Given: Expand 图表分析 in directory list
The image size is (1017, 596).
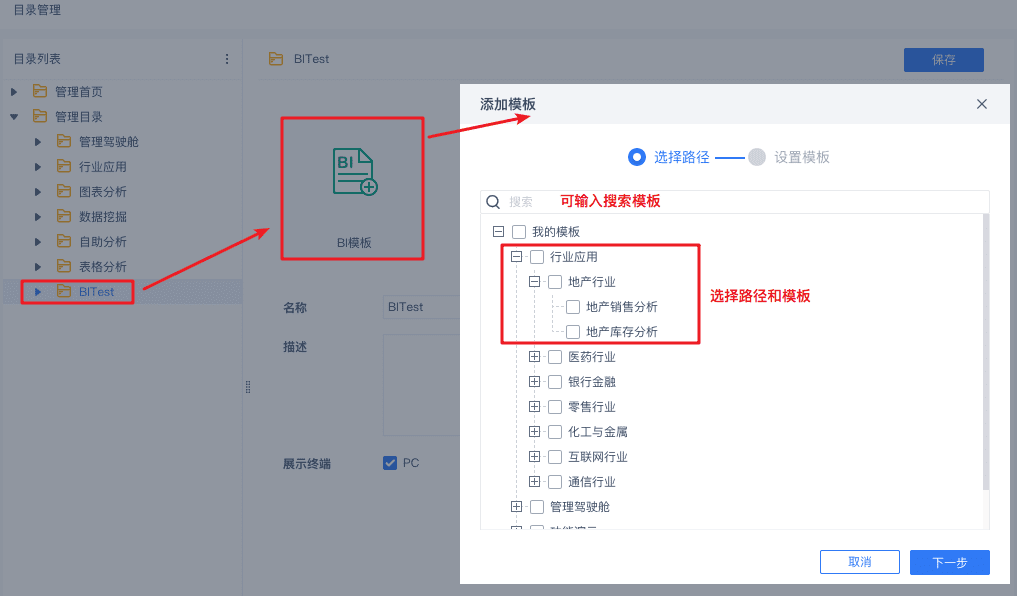Looking at the screenshot, I should click(x=38, y=191).
